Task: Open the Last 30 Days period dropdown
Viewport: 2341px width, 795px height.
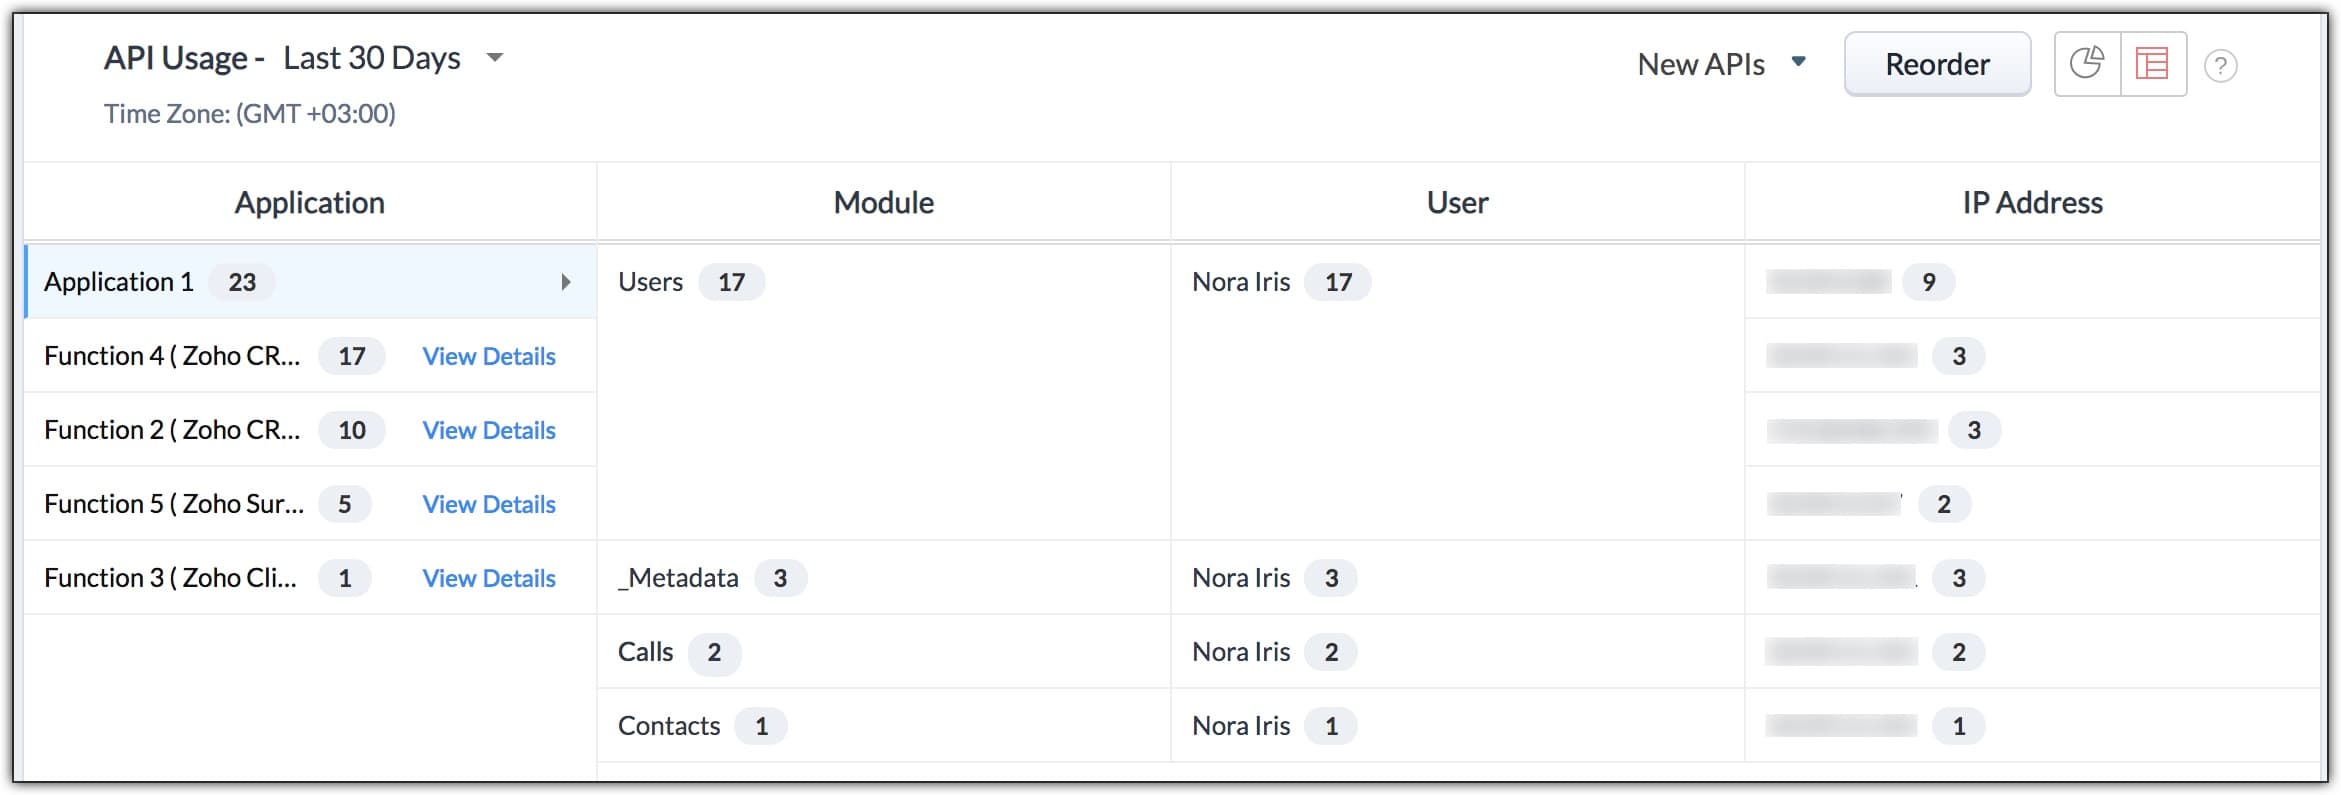Action: pos(494,58)
